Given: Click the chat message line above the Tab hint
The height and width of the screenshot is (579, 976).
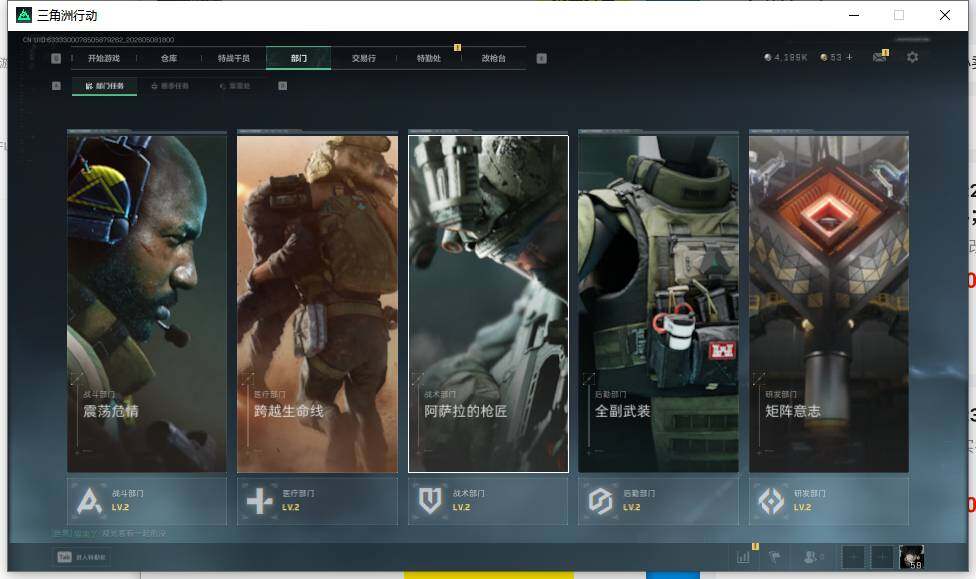Looking at the screenshot, I should click(x=110, y=534).
